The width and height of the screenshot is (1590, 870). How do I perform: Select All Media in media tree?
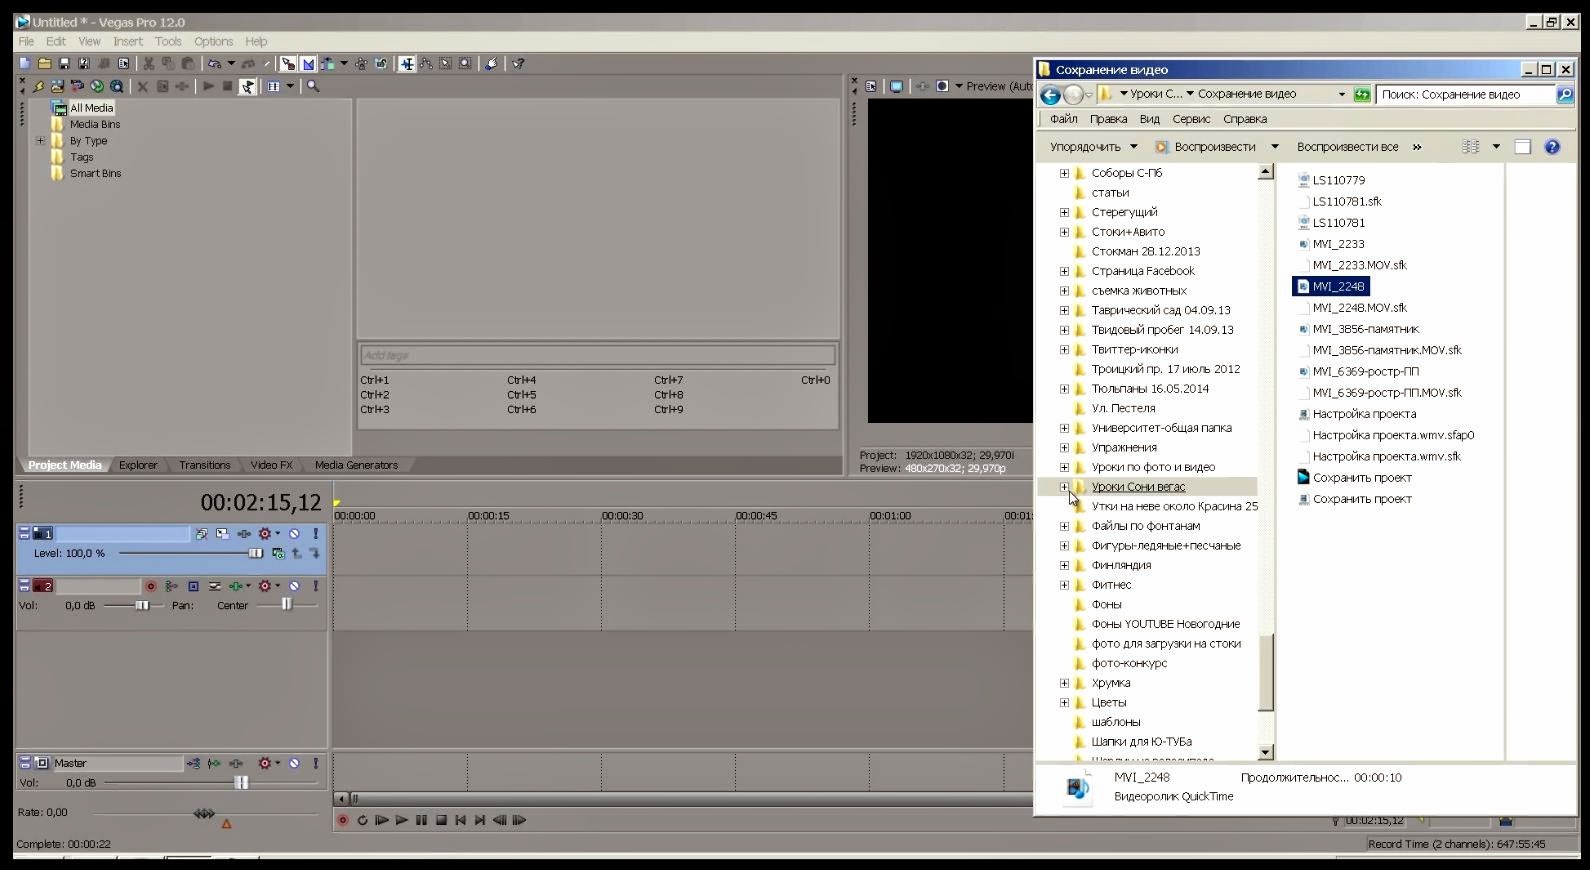click(x=91, y=108)
